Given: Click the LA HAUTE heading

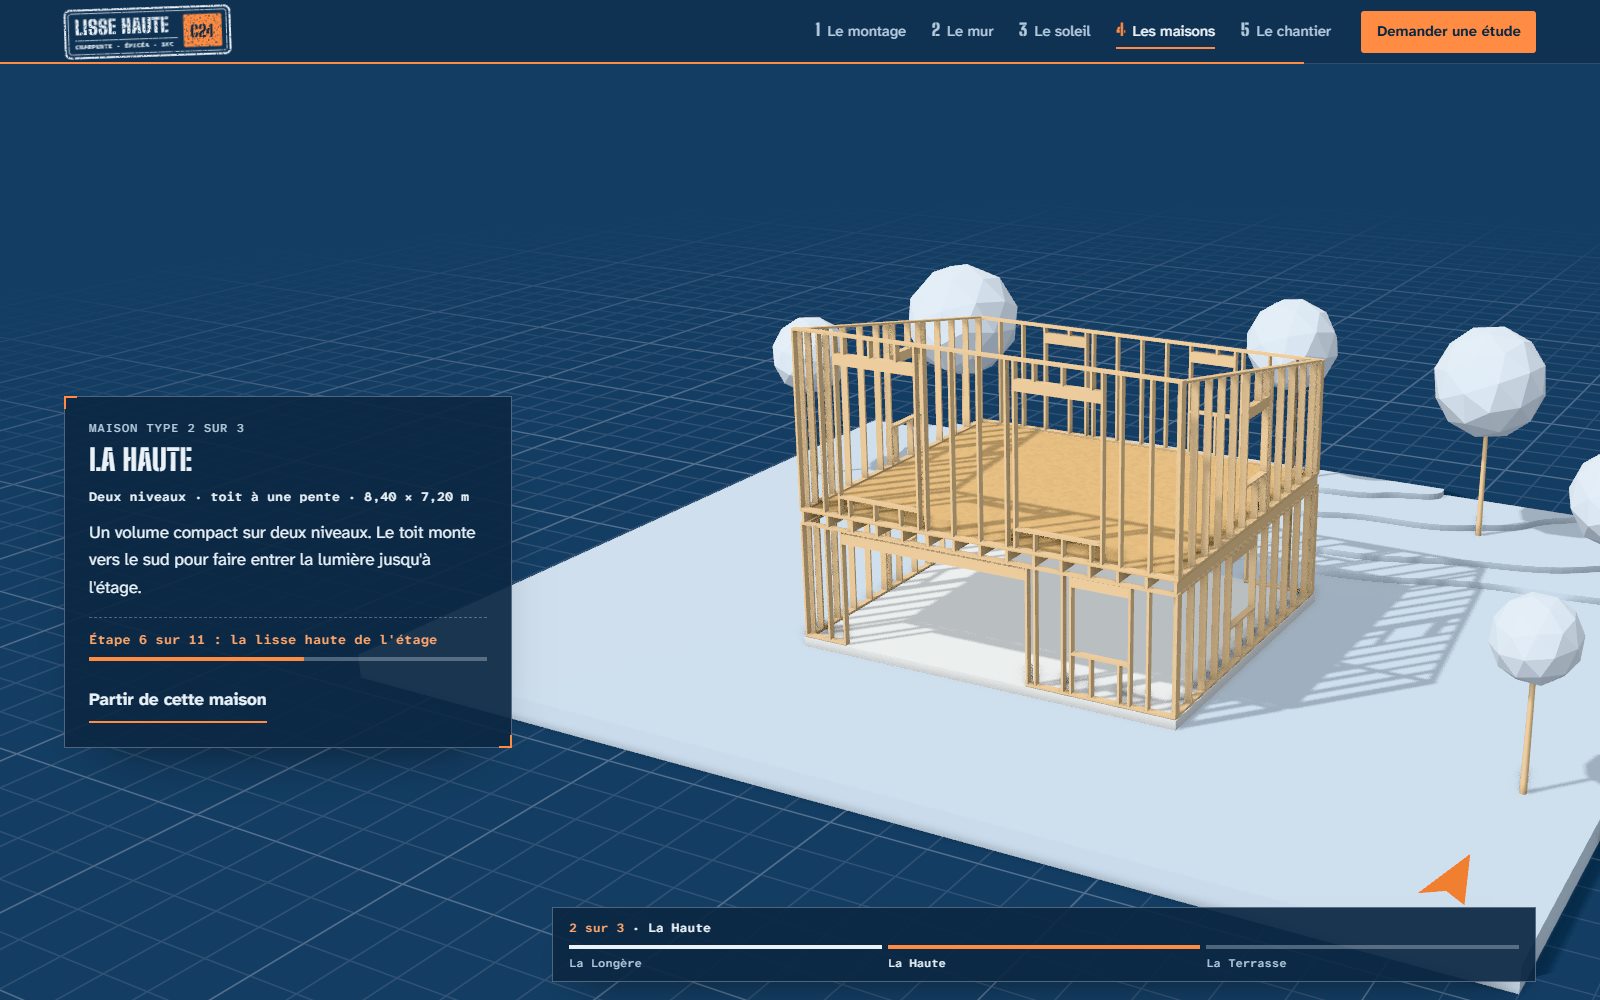Looking at the screenshot, I should (140, 460).
